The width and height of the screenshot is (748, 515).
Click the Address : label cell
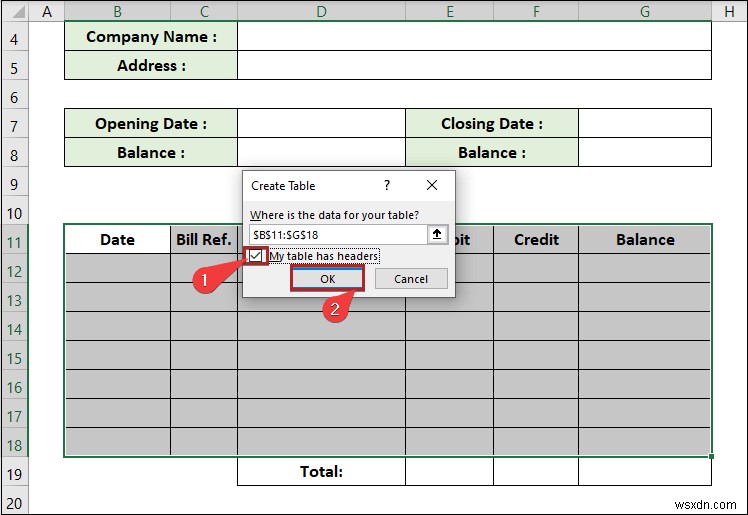click(151, 65)
